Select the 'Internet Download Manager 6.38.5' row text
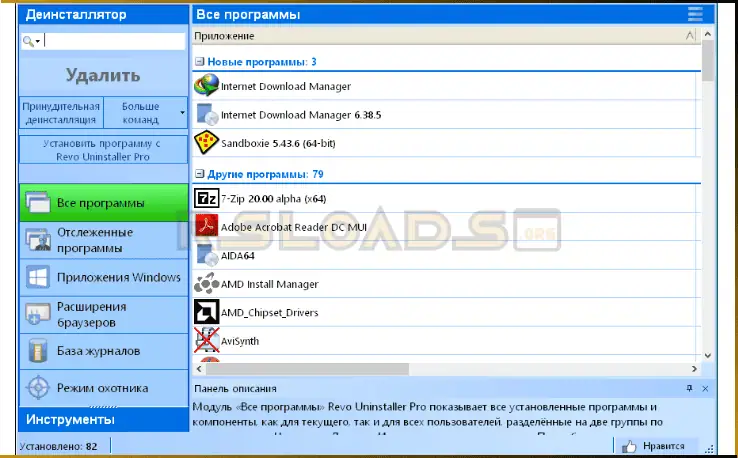 click(301, 115)
